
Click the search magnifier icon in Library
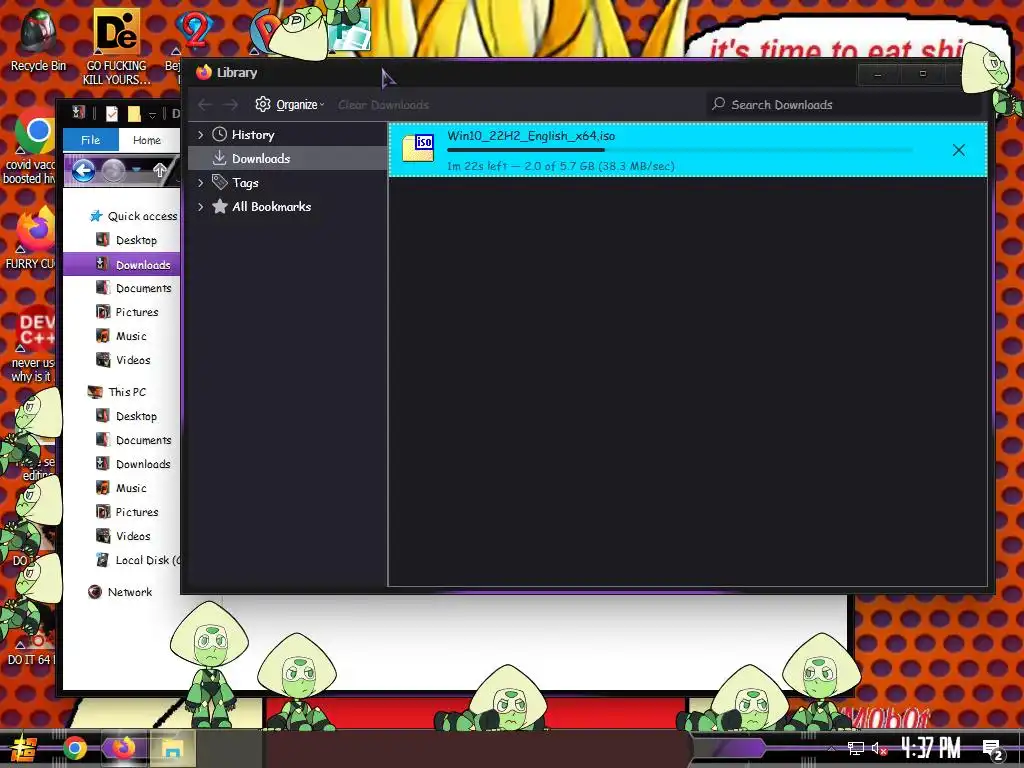718,104
